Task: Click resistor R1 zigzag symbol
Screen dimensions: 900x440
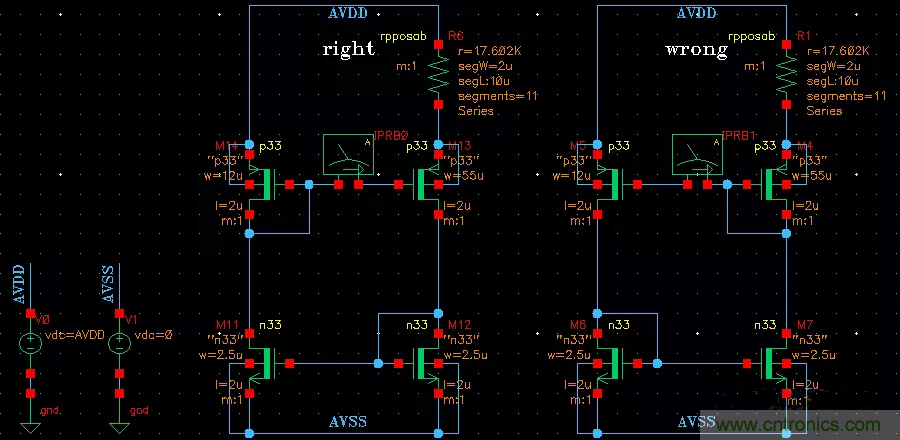Action: 785,77
